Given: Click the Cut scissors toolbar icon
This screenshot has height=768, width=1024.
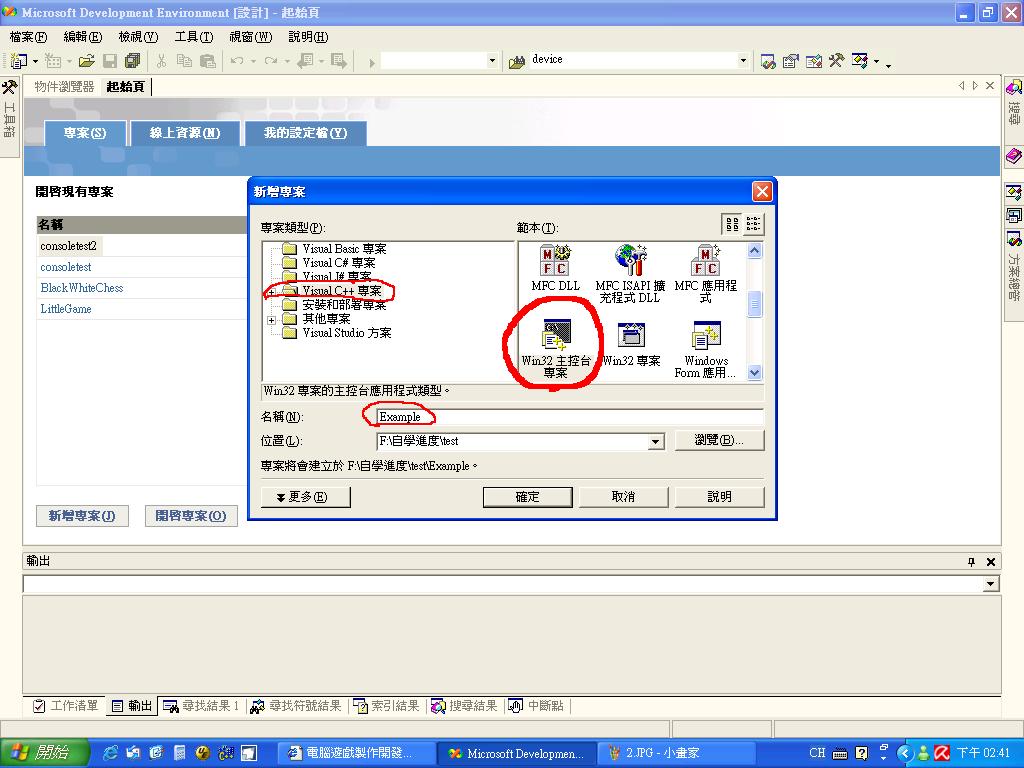Looking at the screenshot, I should tap(161, 61).
